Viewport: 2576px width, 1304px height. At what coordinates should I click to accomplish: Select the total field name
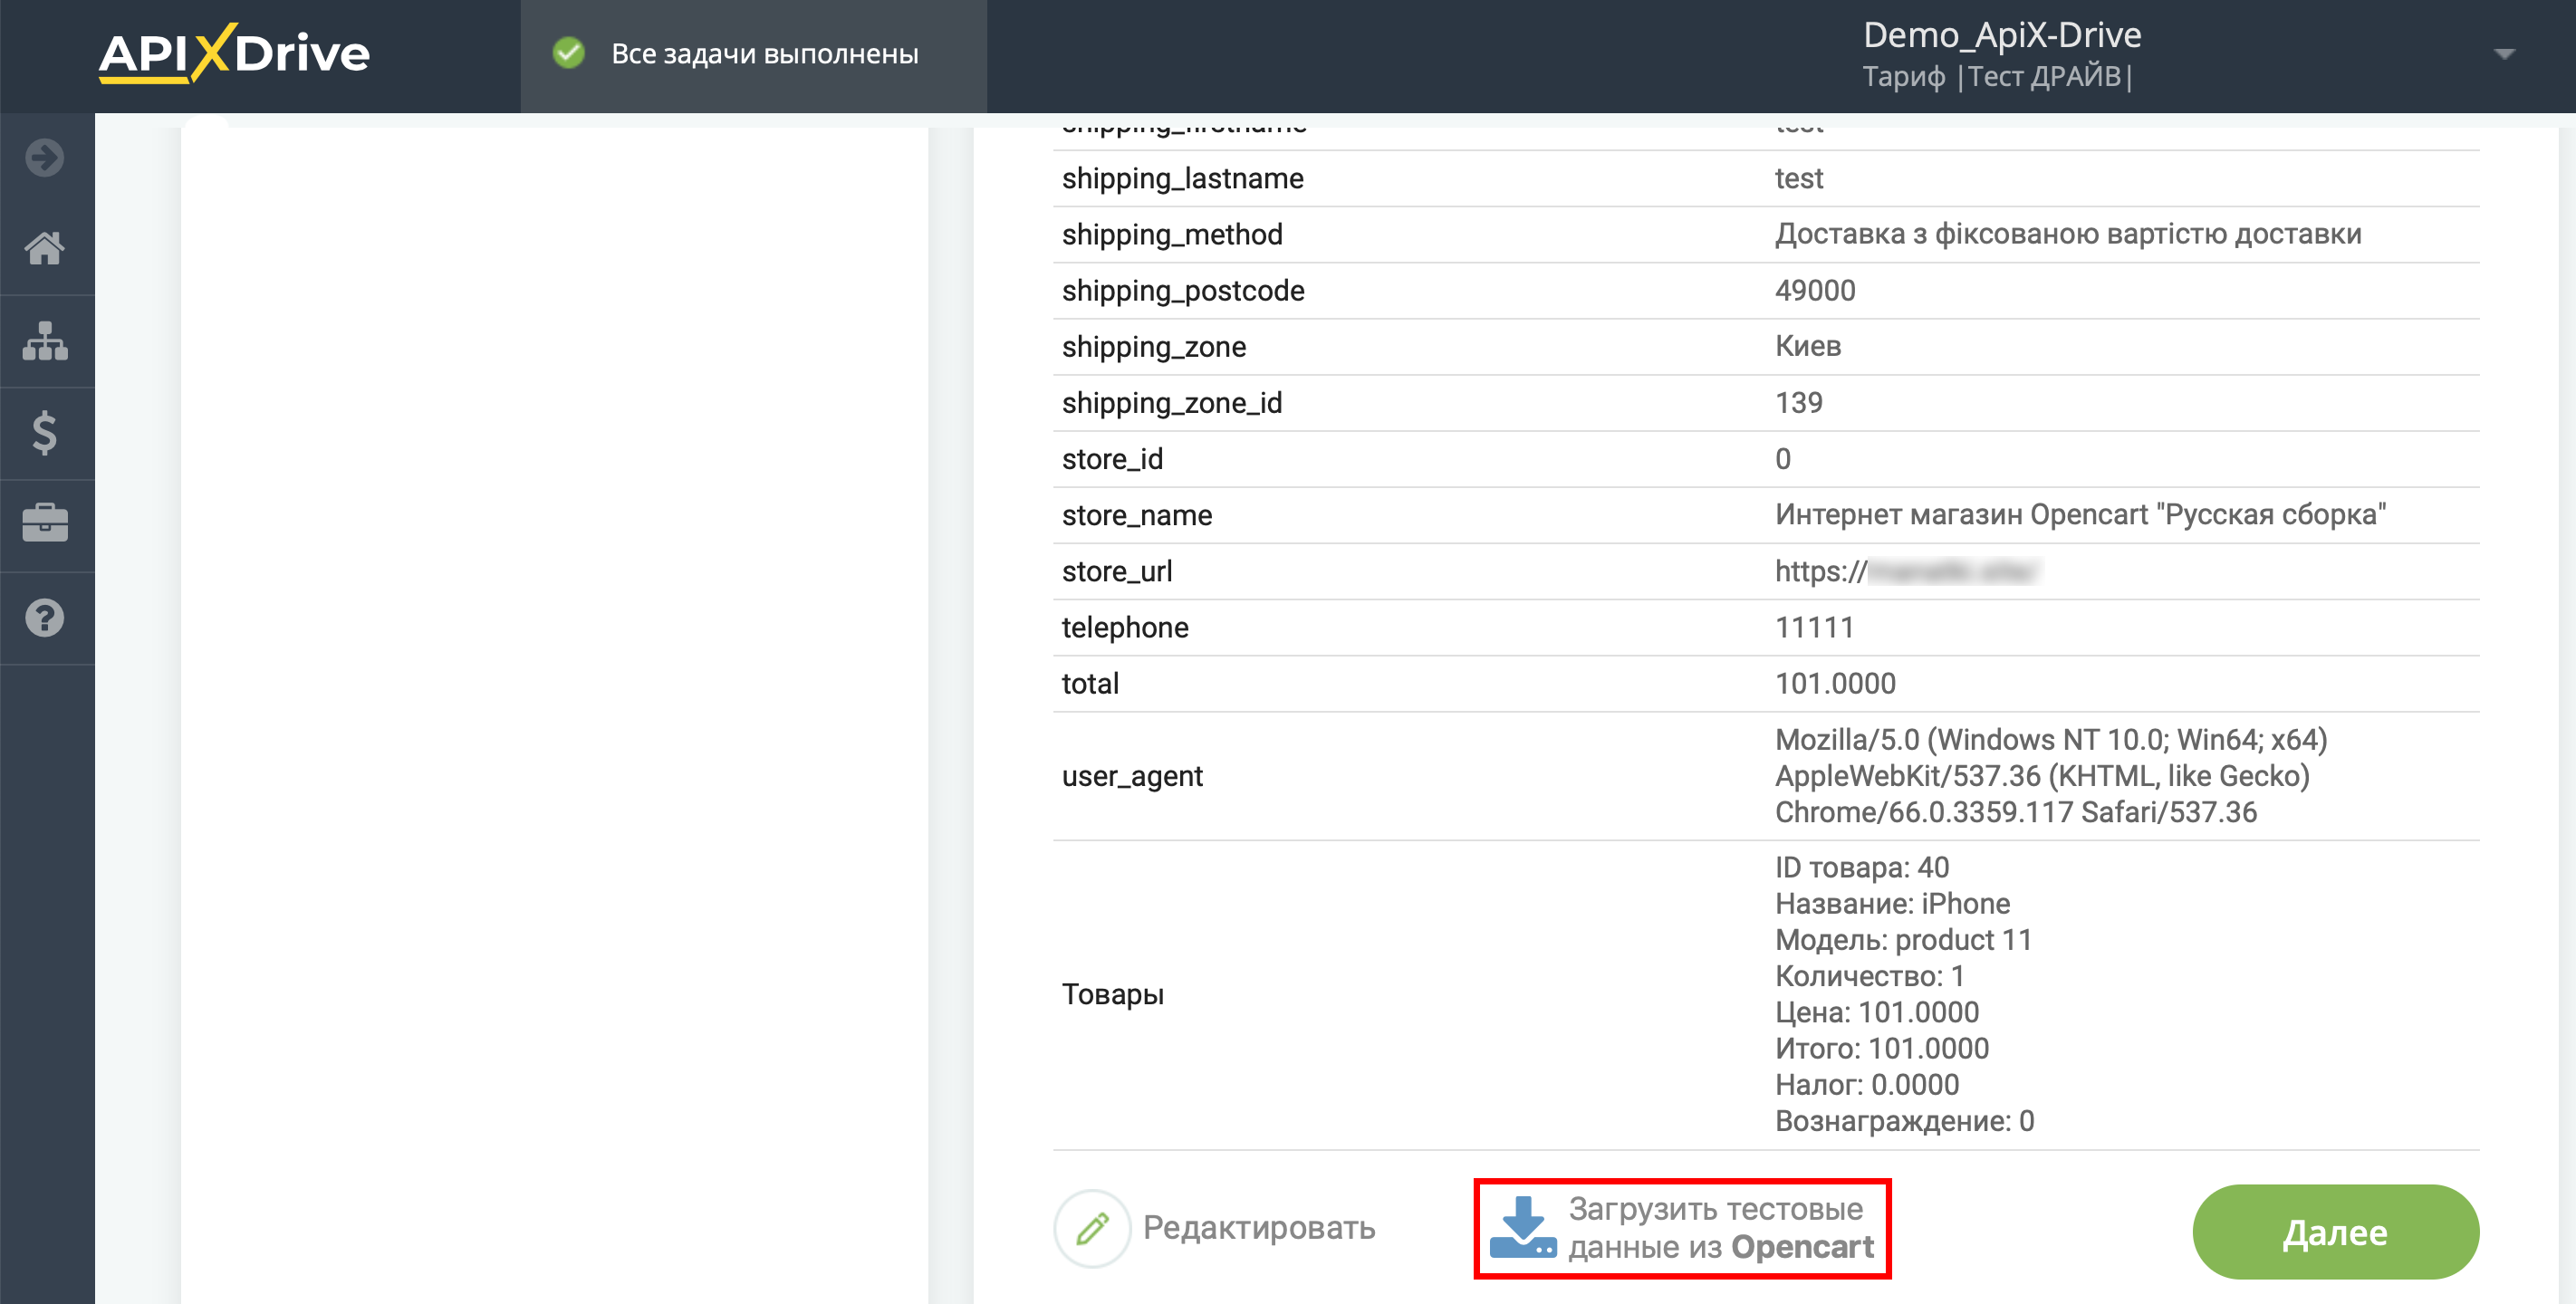click(x=1090, y=684)
